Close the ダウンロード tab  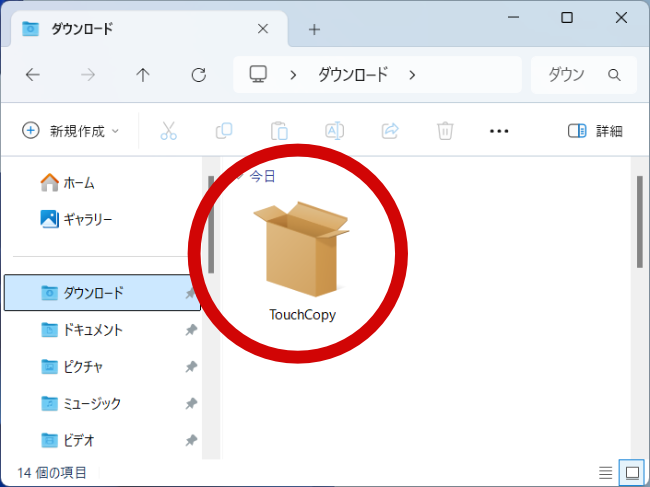click(x=263, y=29)
